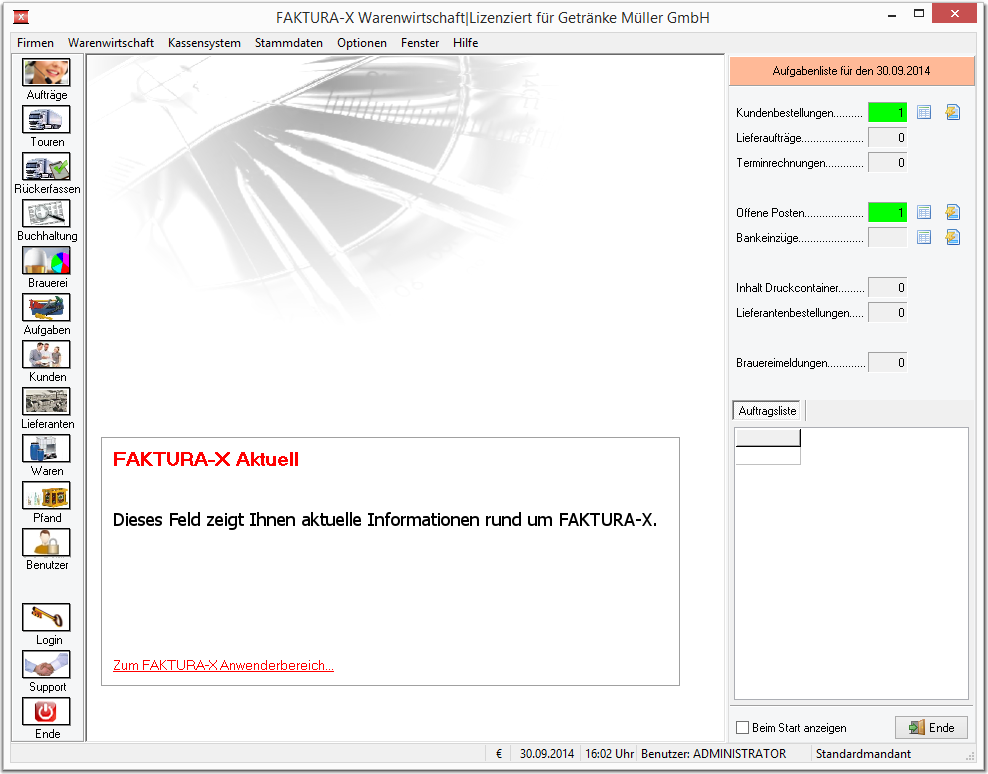Open the Aufgaben icon
This screenshot has height=774, width=988.
pos(46,308)
